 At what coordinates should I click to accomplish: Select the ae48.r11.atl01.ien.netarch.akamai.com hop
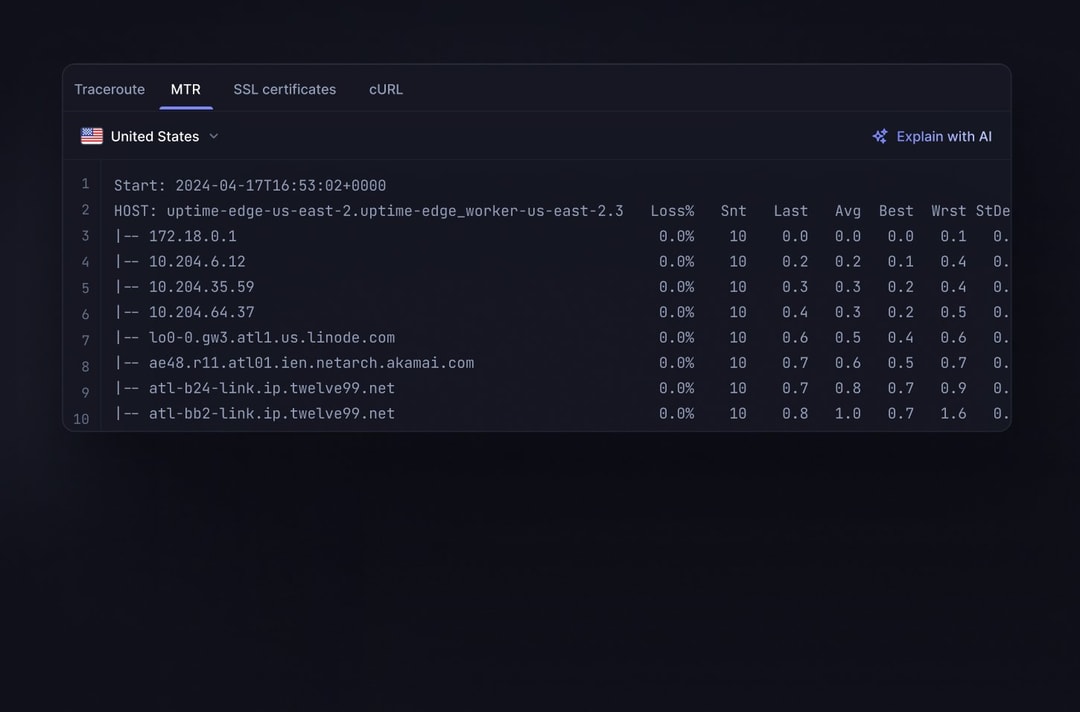tap(311, 363)
